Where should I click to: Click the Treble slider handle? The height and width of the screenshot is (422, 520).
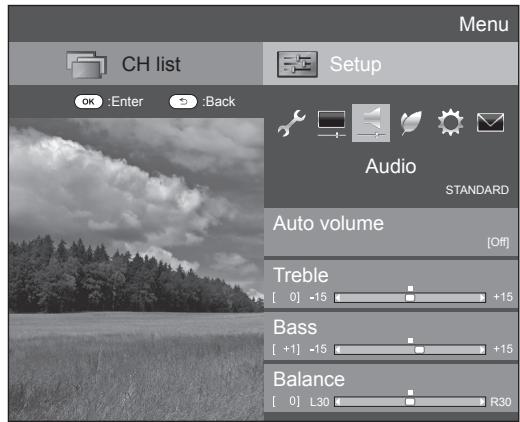[x=410, y=297]
